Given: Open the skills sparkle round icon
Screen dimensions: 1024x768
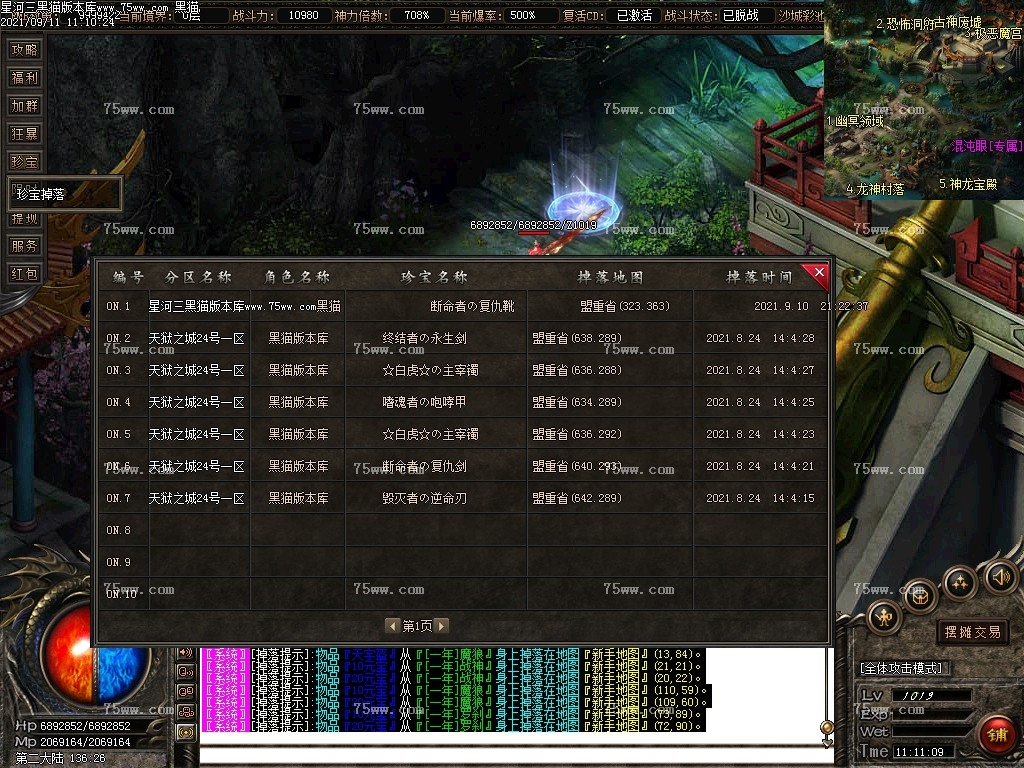Looking at the screenshot, I should (x=959, y=583).
